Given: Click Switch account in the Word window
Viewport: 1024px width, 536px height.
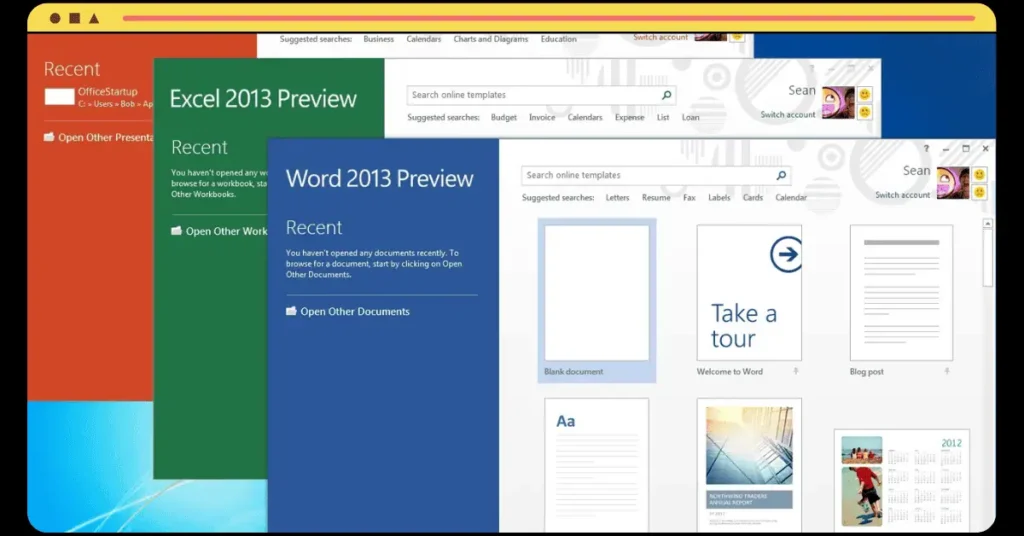Looking at the screenshot, I should pyautogui.click(x=903, y=195).
